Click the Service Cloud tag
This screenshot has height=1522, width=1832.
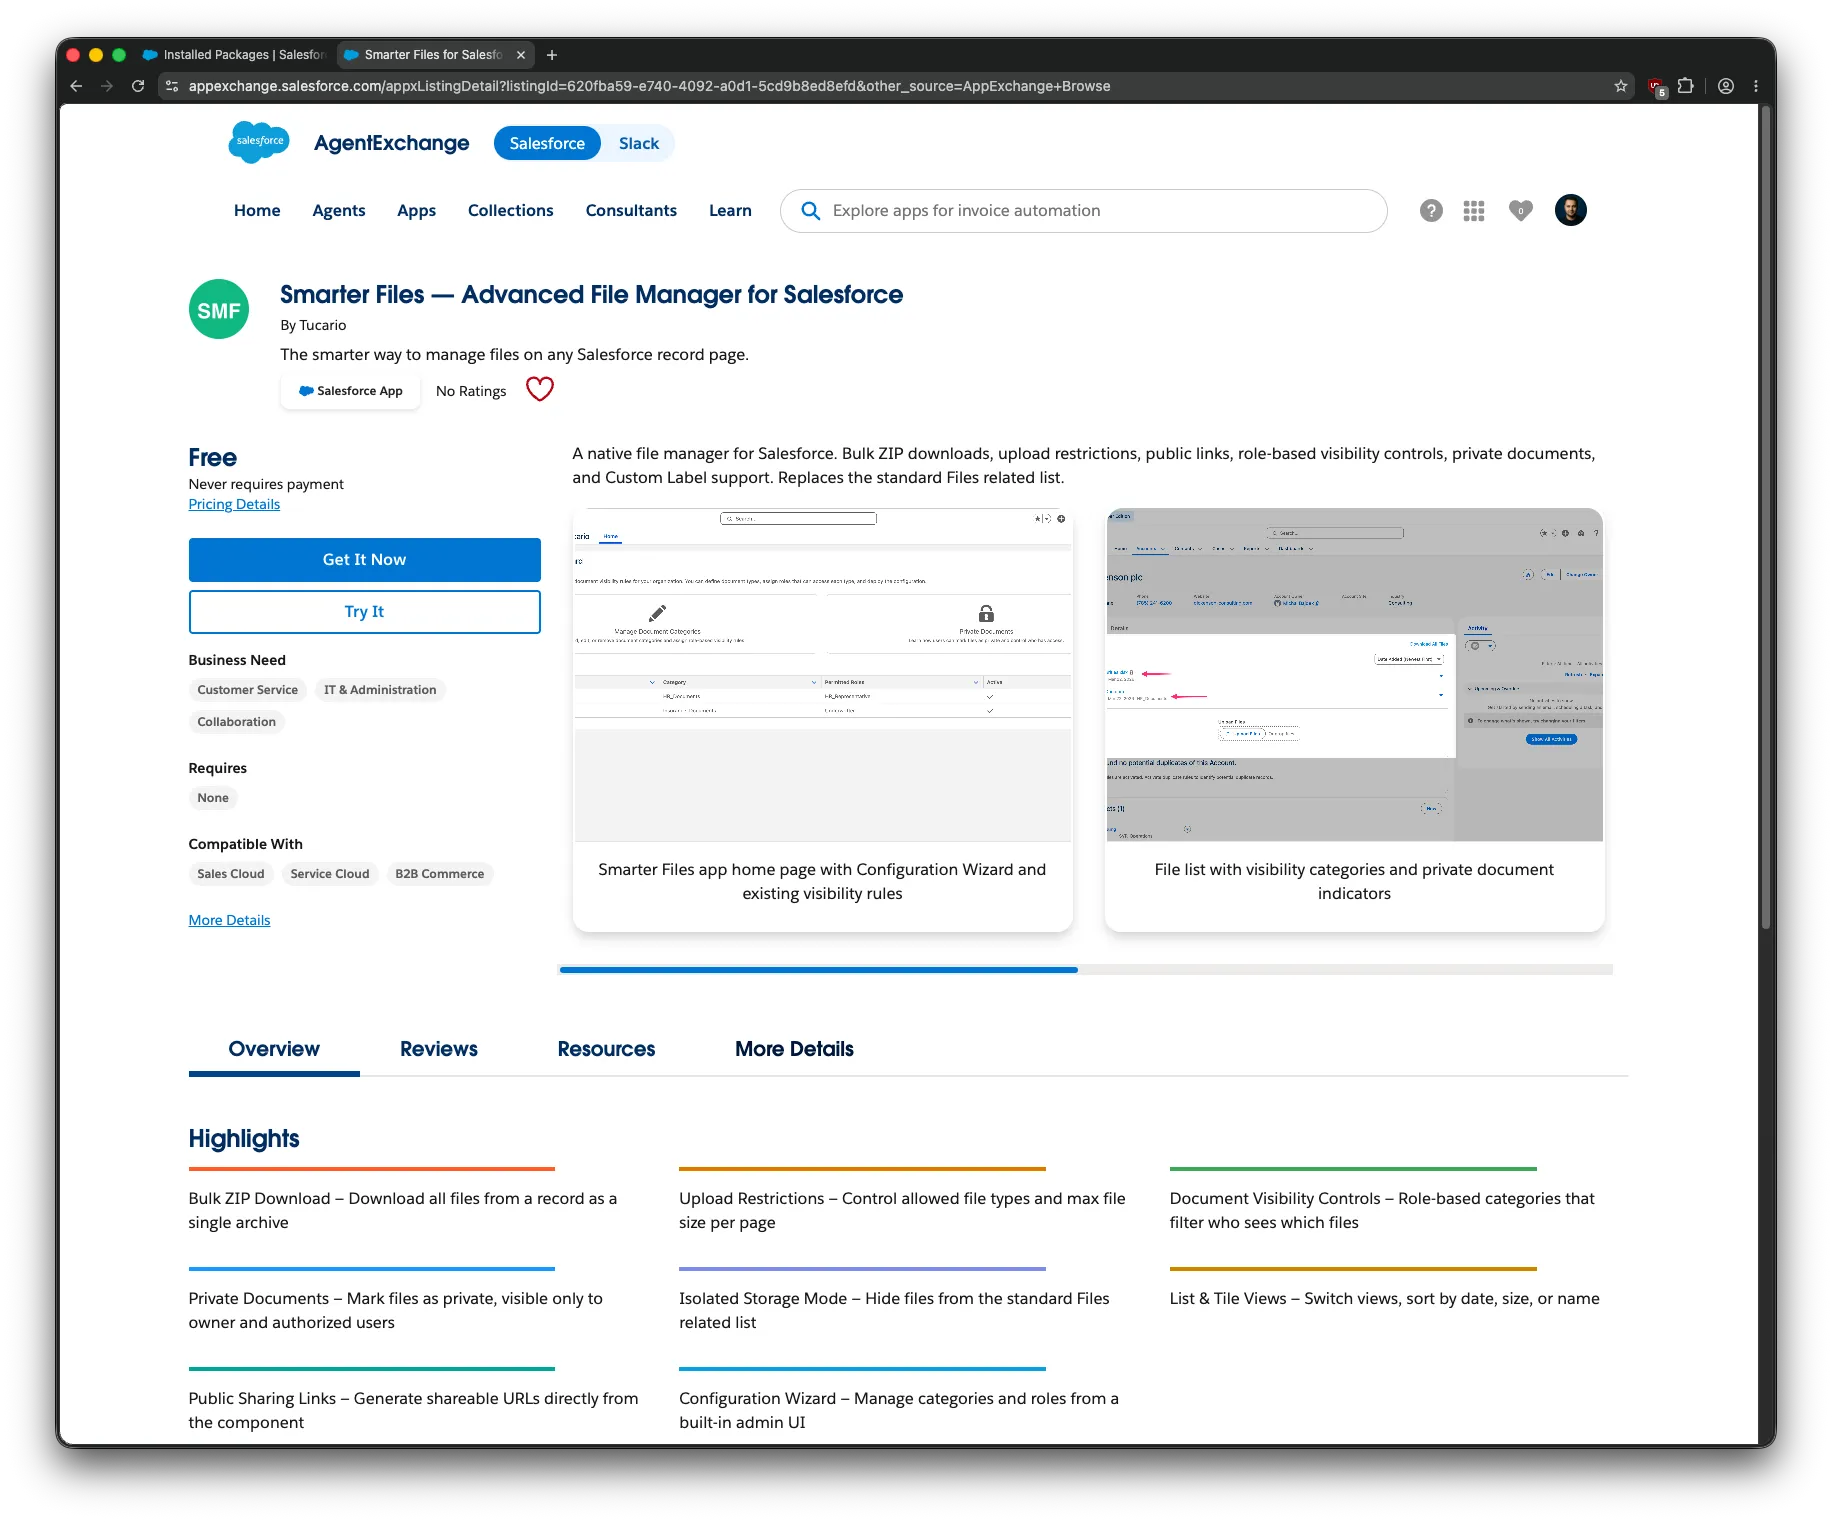(x=330, y=874)
